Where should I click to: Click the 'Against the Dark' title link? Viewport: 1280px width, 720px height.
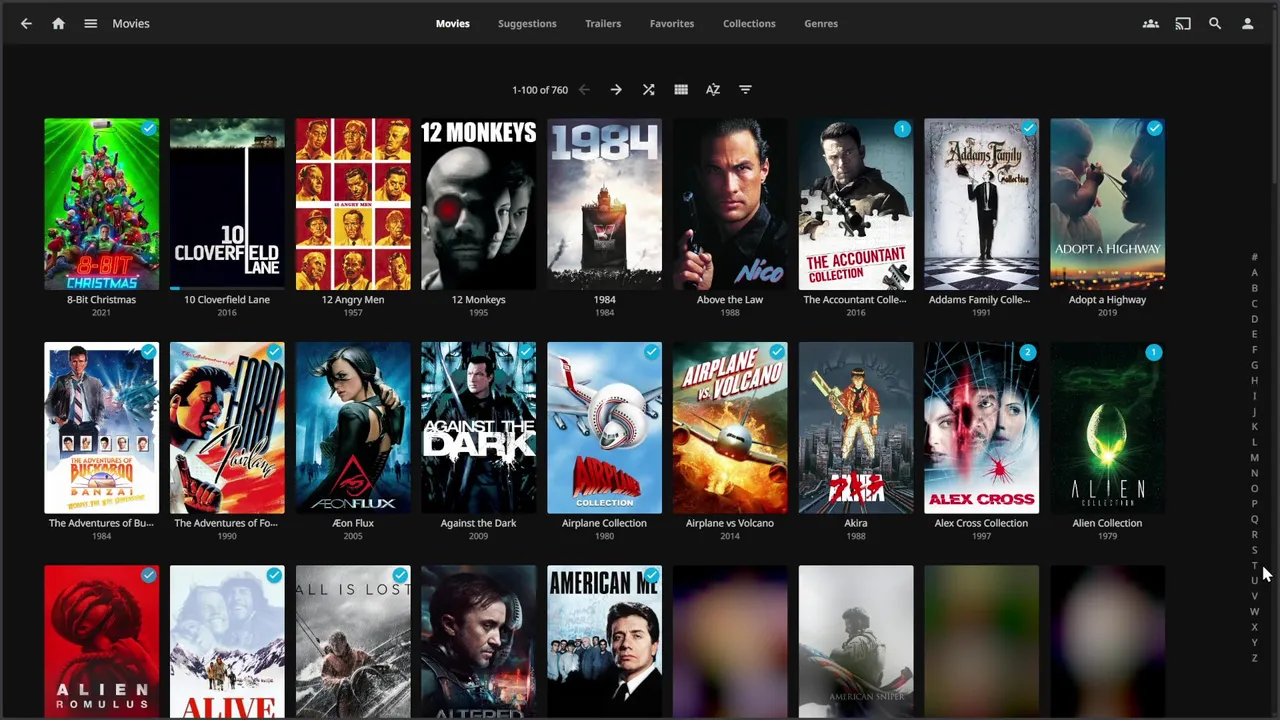[478, 523]
